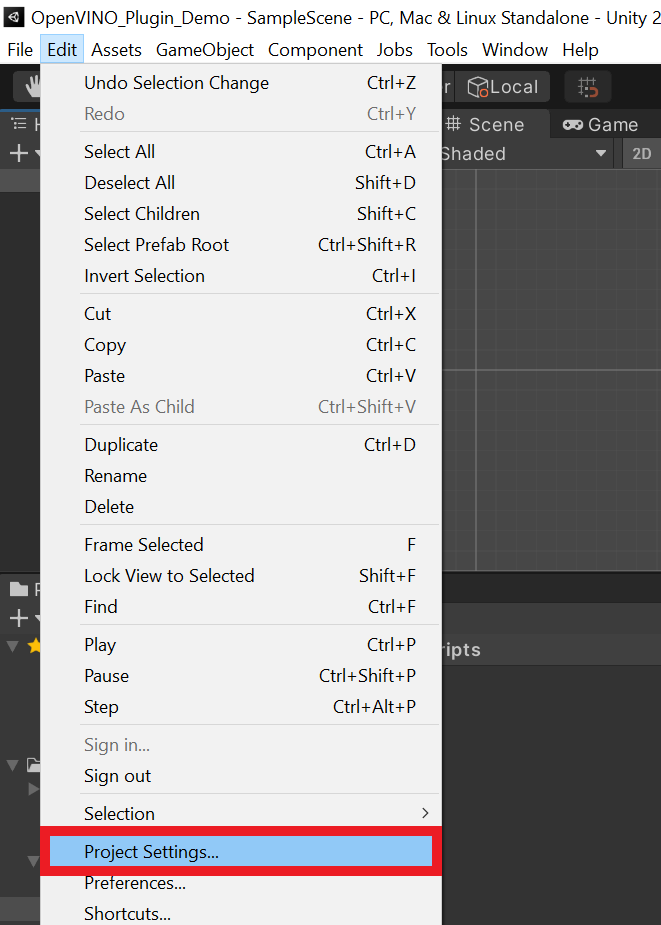Toggle 2D view mode in Scene
661x925 pixels.
(641, 154)
